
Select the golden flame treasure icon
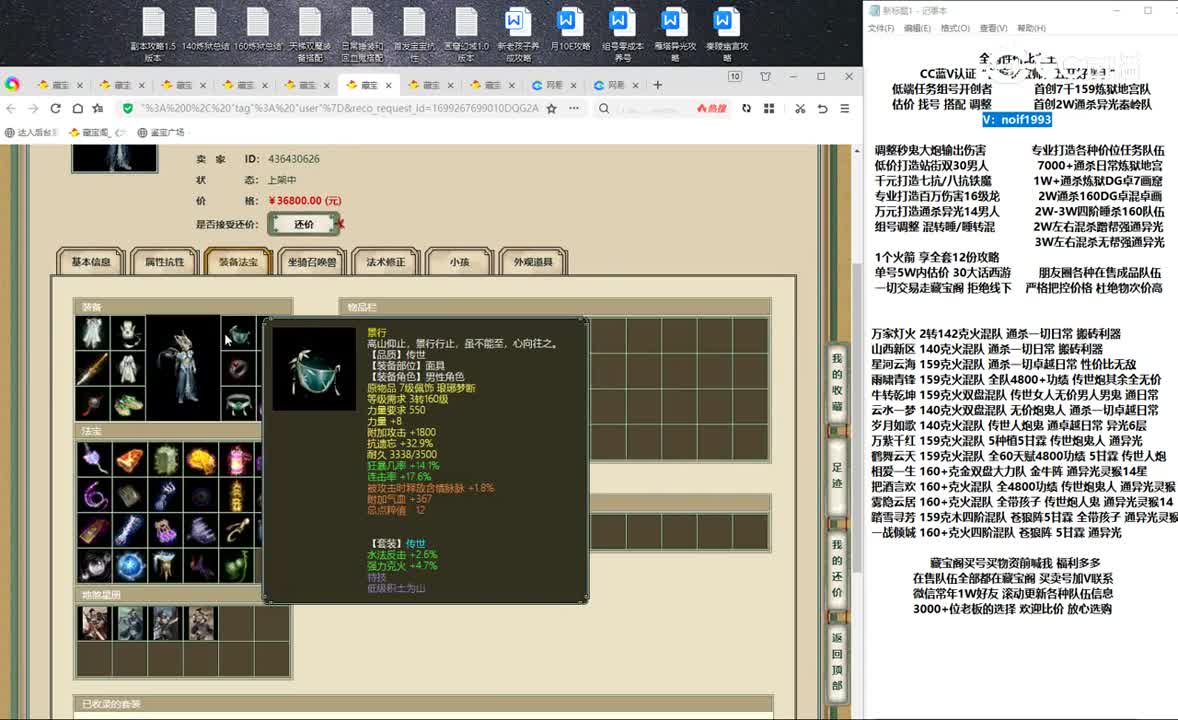coord(201,459)
